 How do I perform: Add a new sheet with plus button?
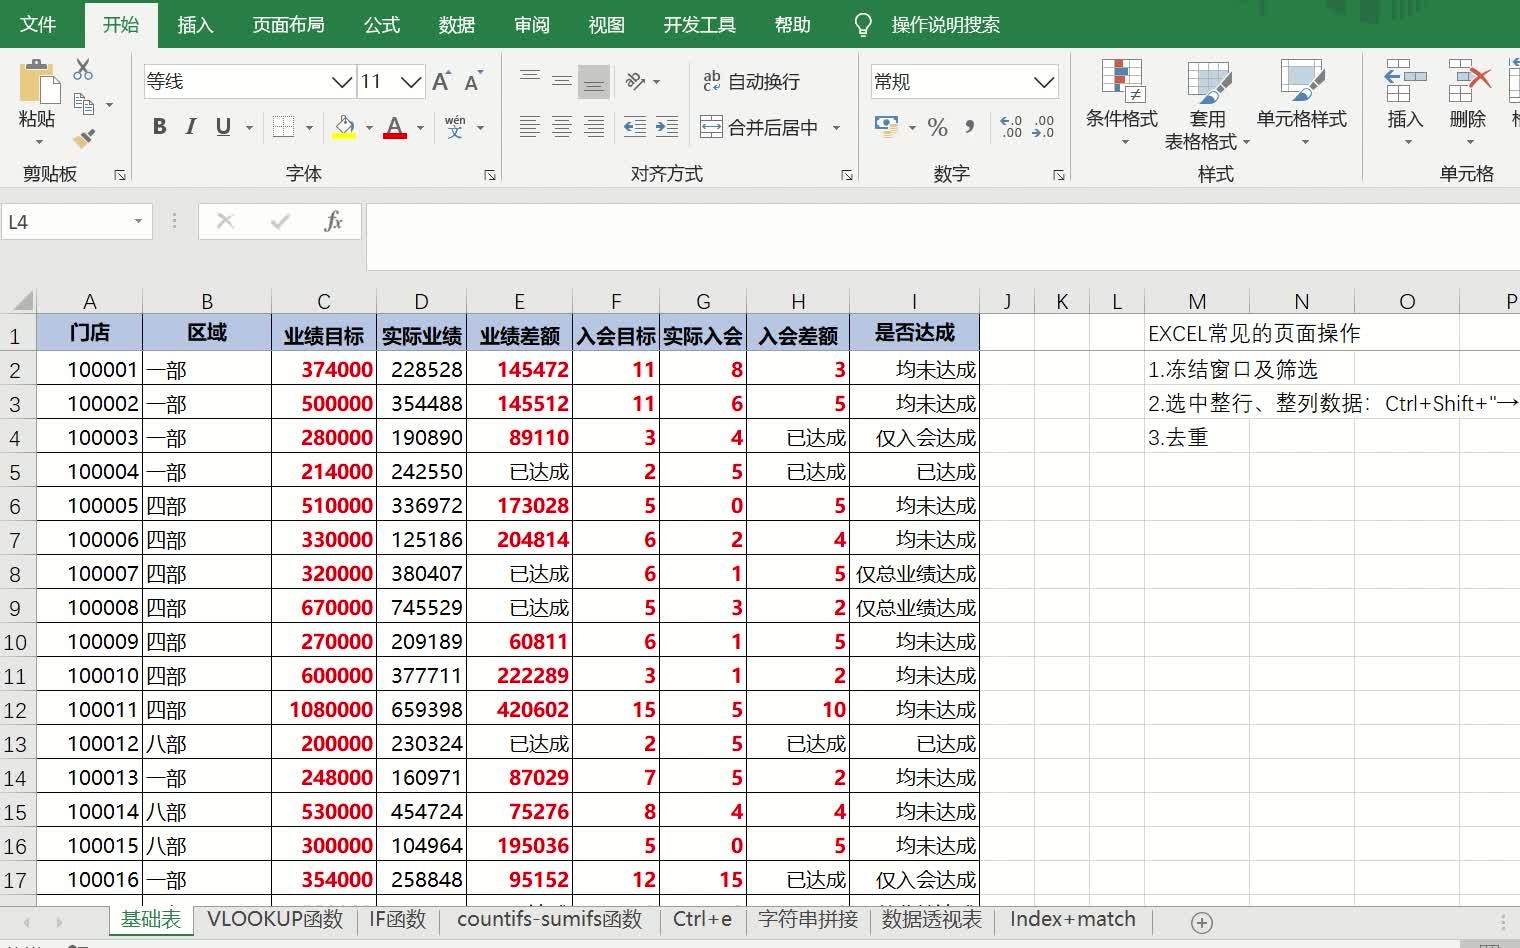(x=1203, y=922)
